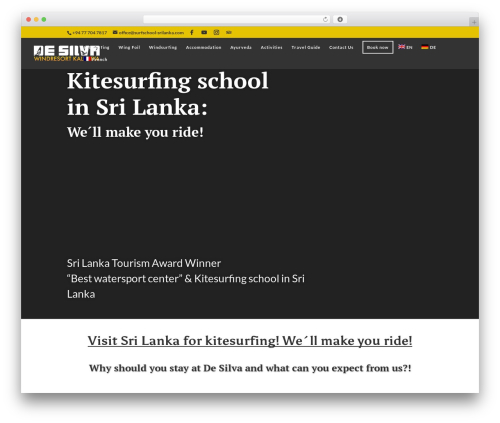Open a new browser tab with plus
The image size is (500, 423).
[474, 22]
